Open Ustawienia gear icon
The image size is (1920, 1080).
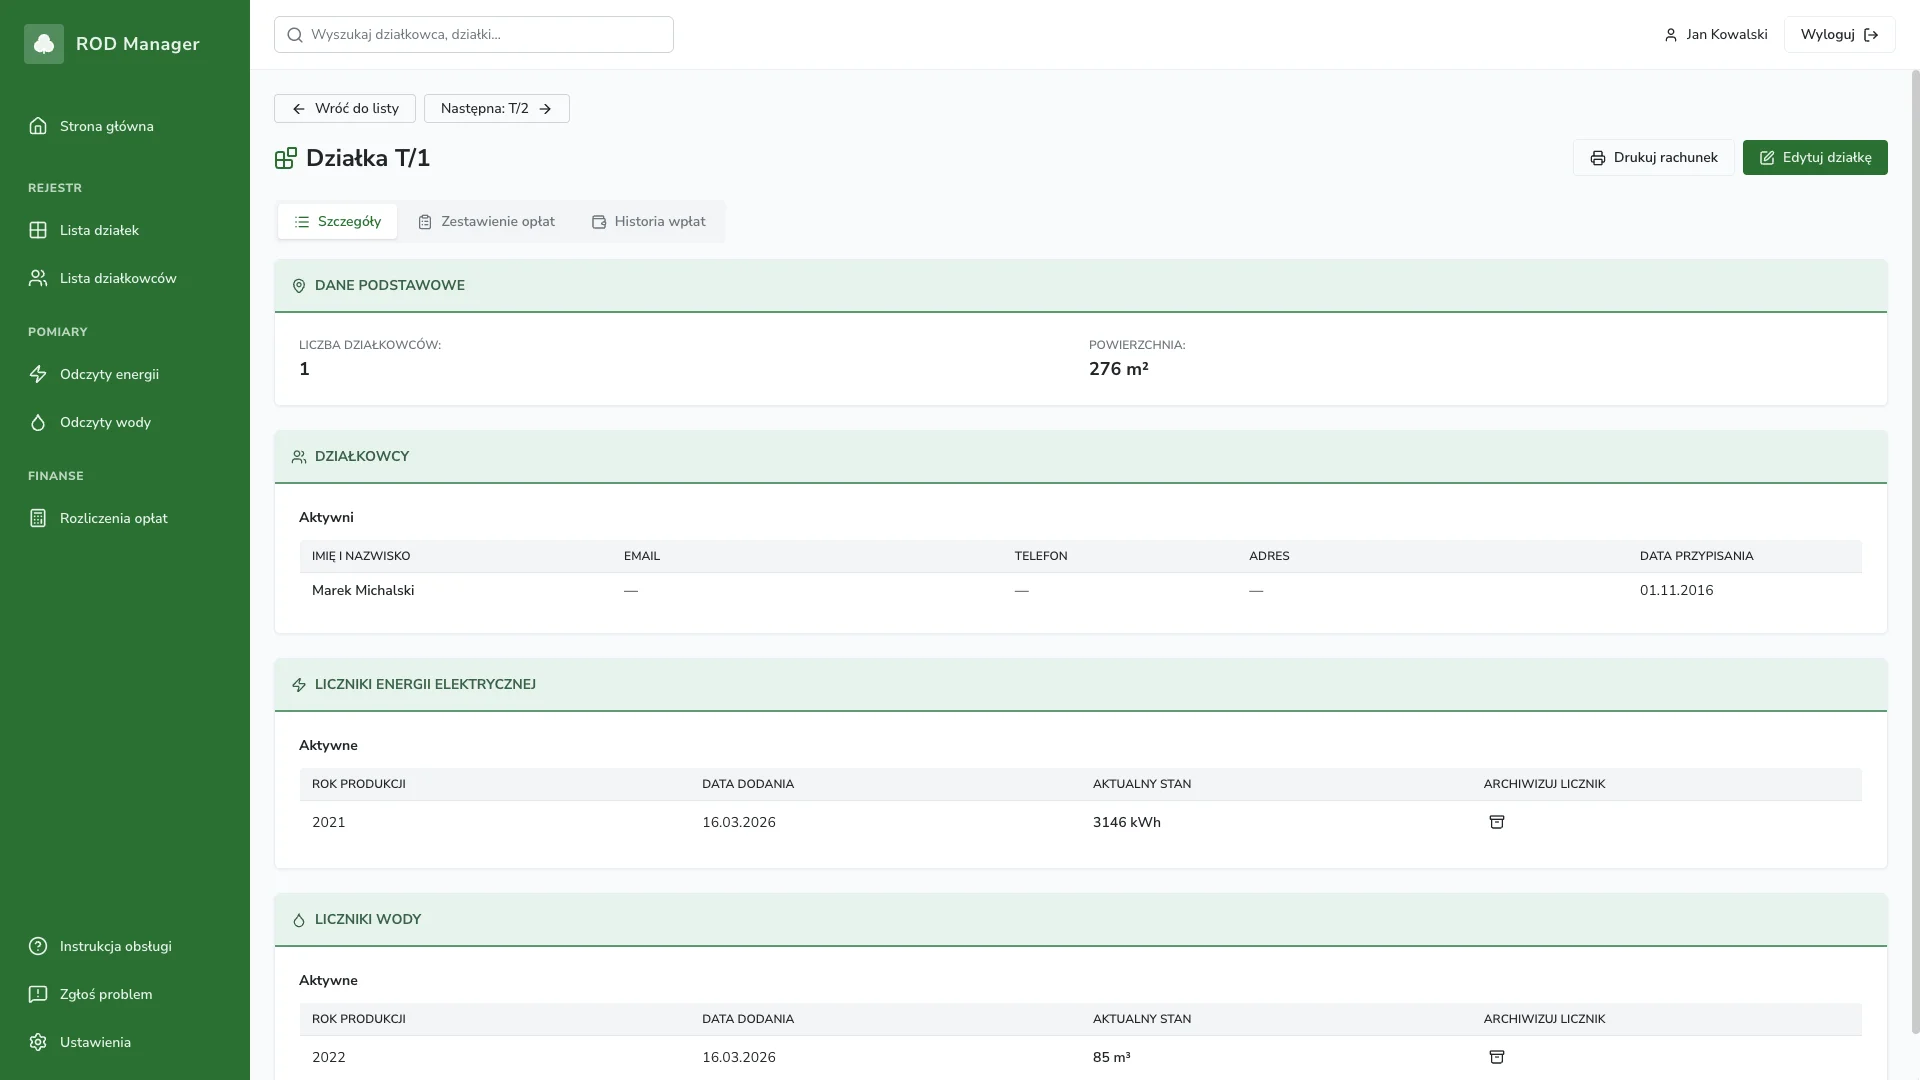tap(38, 1042)
